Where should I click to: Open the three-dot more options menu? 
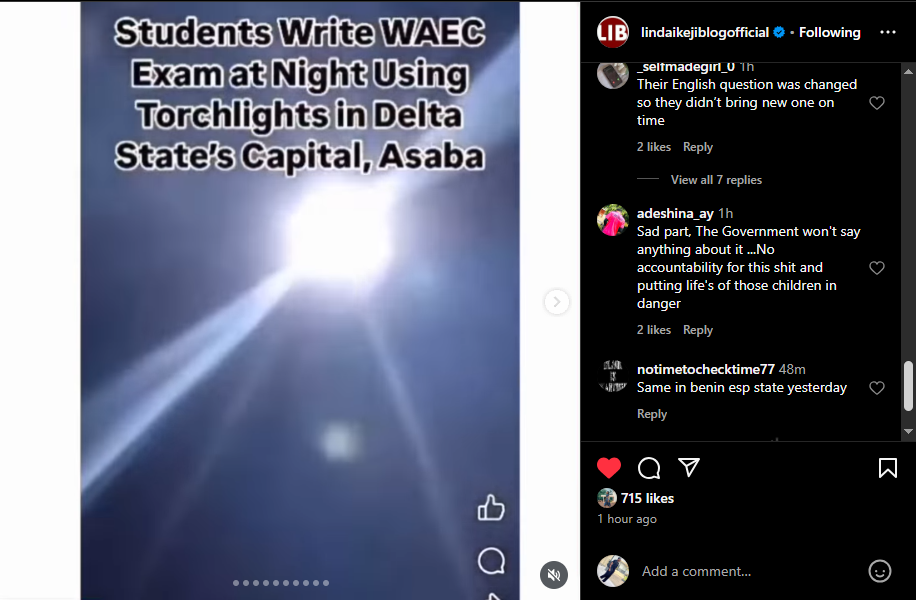pos(887,32)
